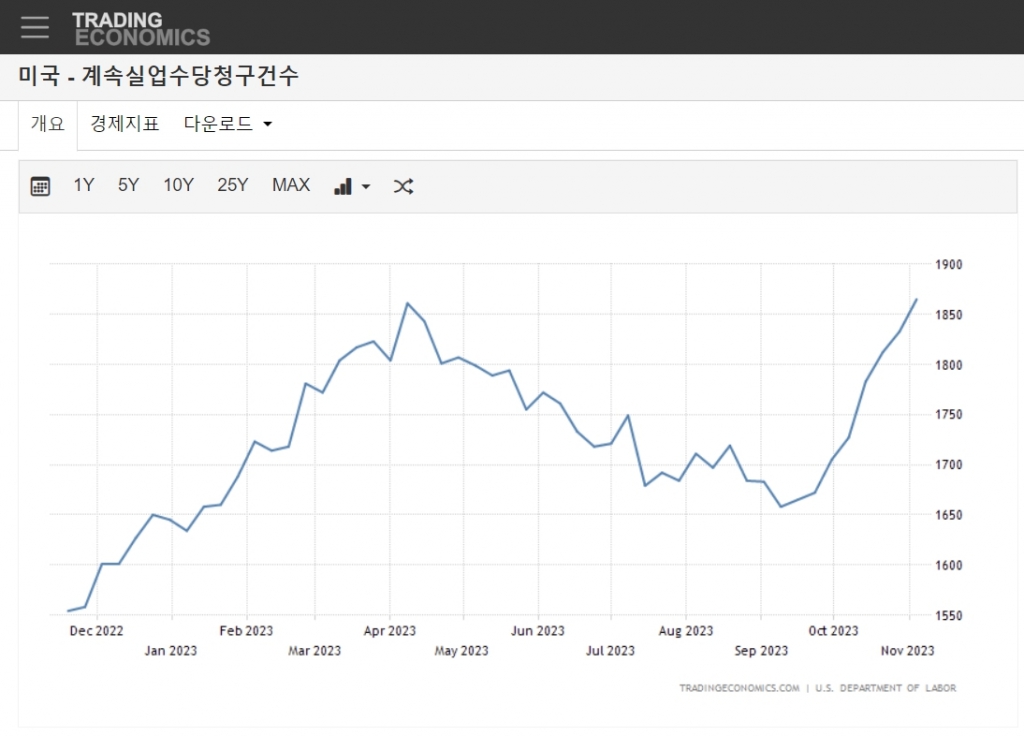
Task: Choose the 10Y time range
Action: tap(178, 185)
